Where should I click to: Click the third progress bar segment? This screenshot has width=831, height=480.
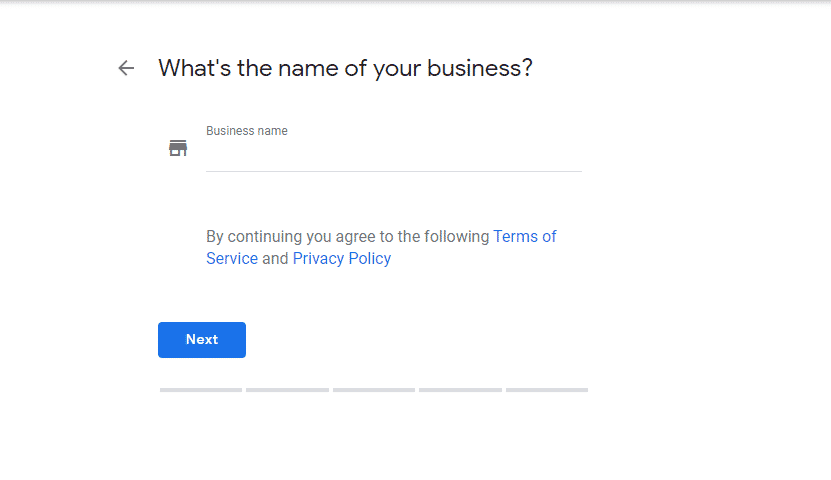[374, 390]
